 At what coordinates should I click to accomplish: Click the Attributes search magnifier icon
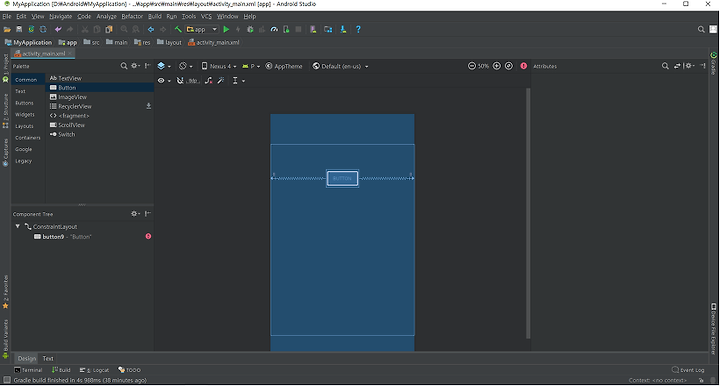click(665, 66)
